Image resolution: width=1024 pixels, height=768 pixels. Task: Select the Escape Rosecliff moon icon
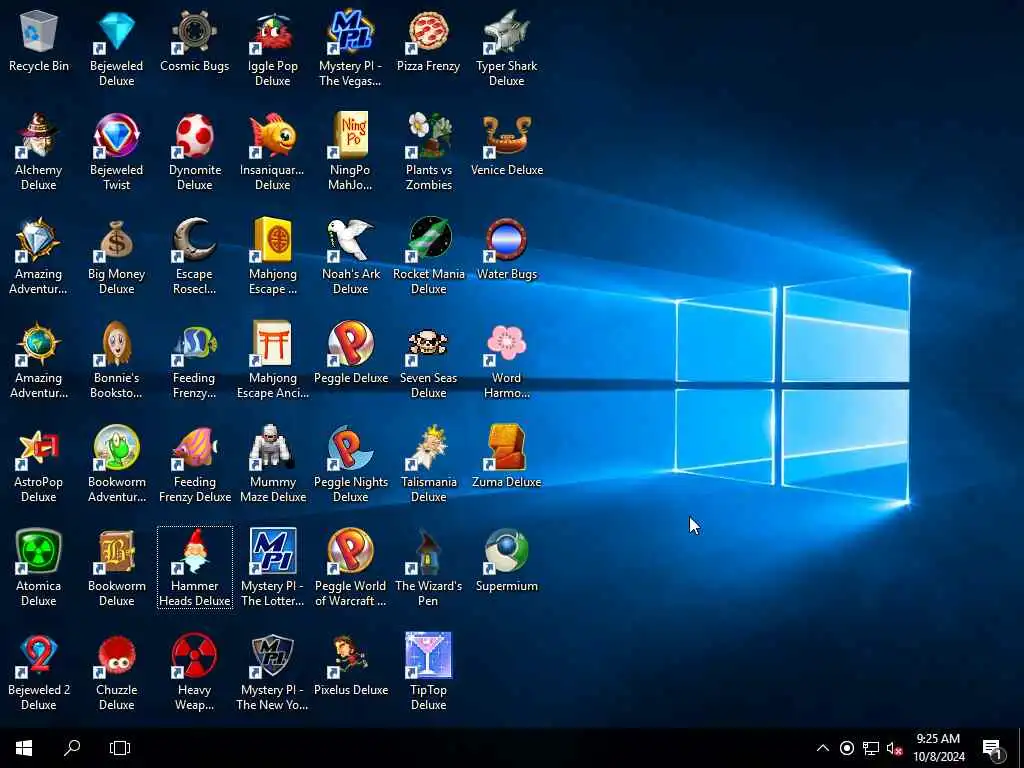(195, 239)
